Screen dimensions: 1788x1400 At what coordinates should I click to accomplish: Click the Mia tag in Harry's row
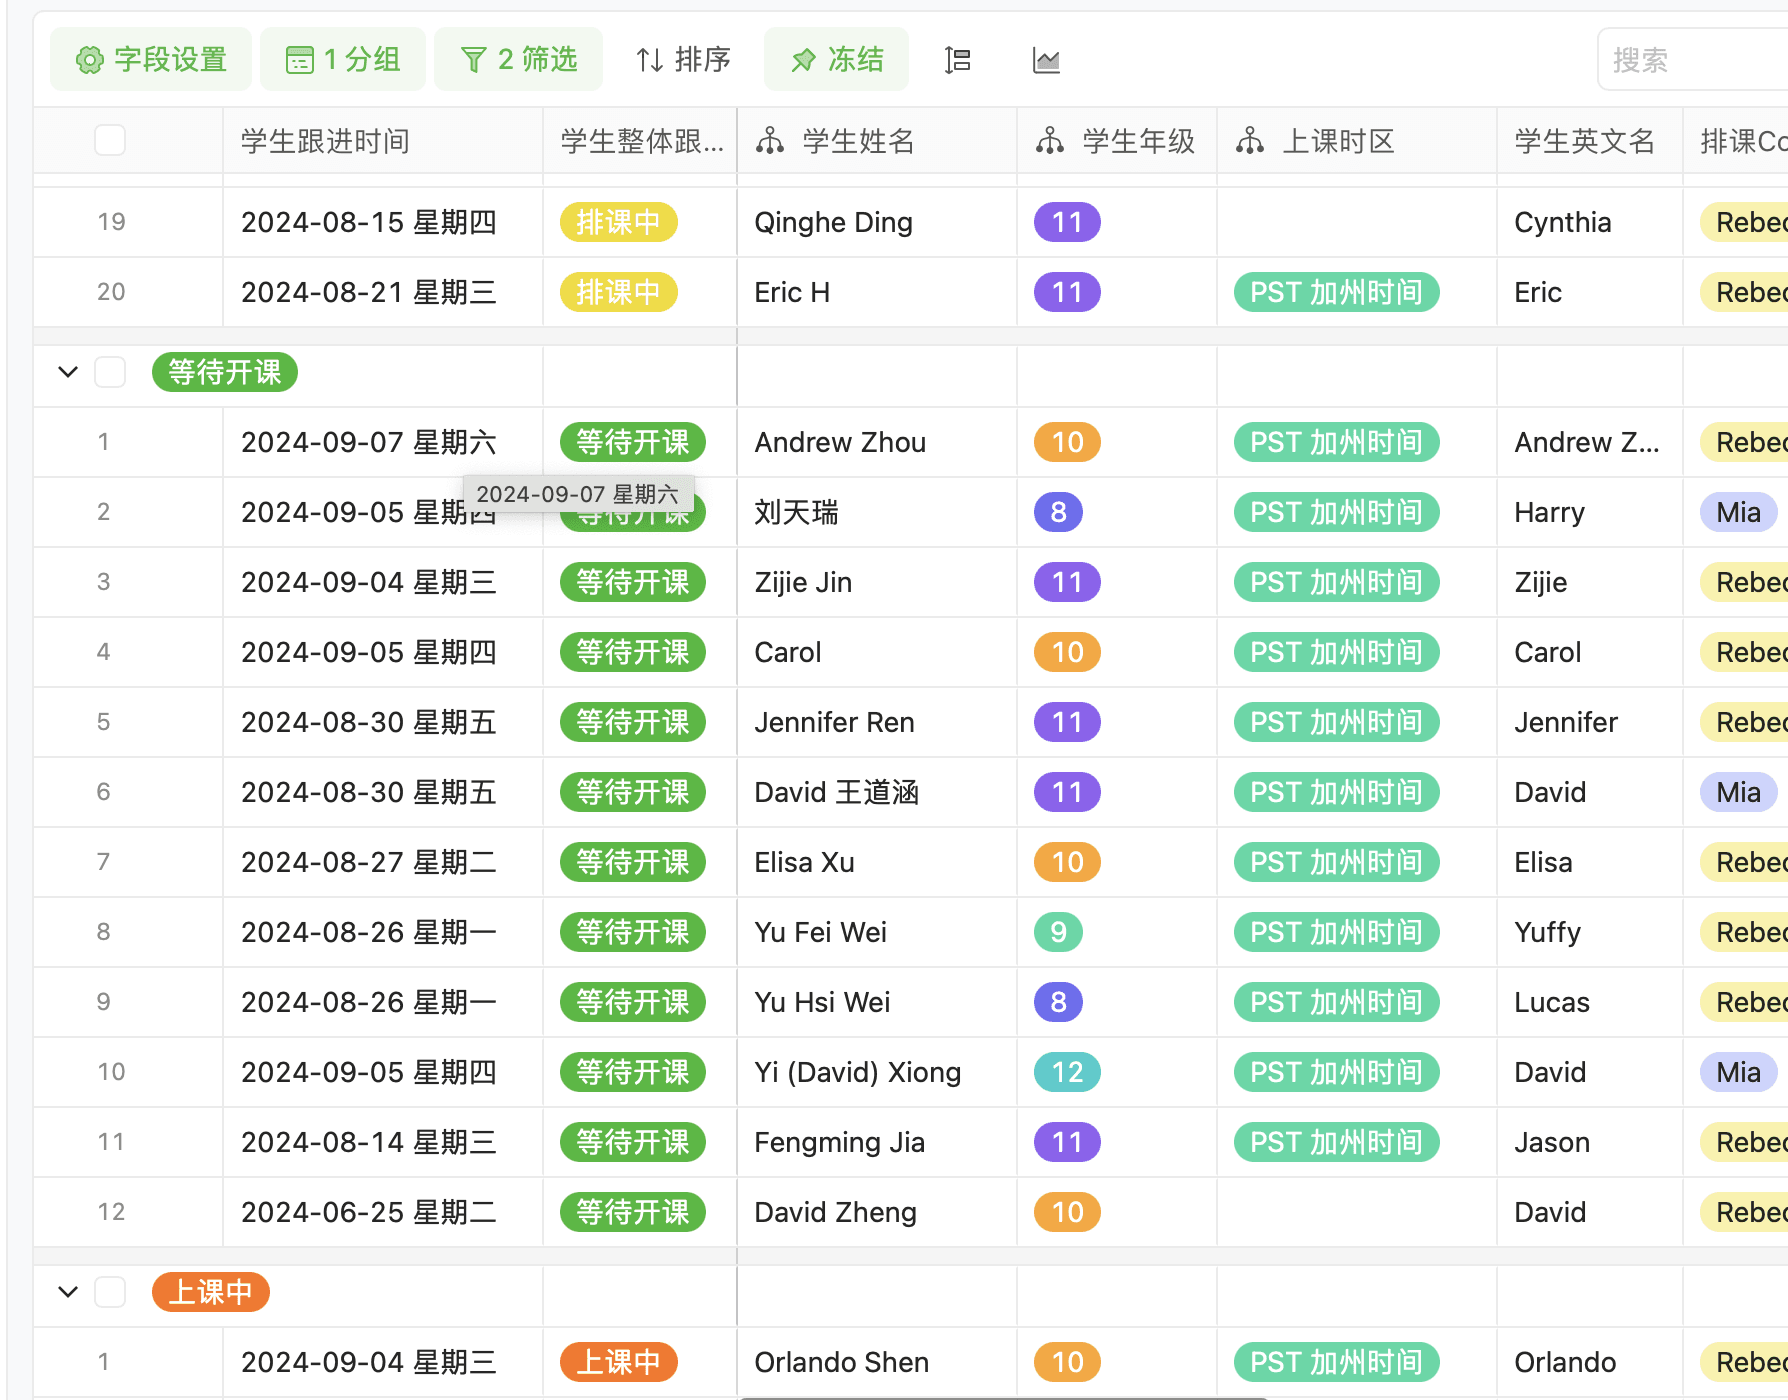point(1738,512)
